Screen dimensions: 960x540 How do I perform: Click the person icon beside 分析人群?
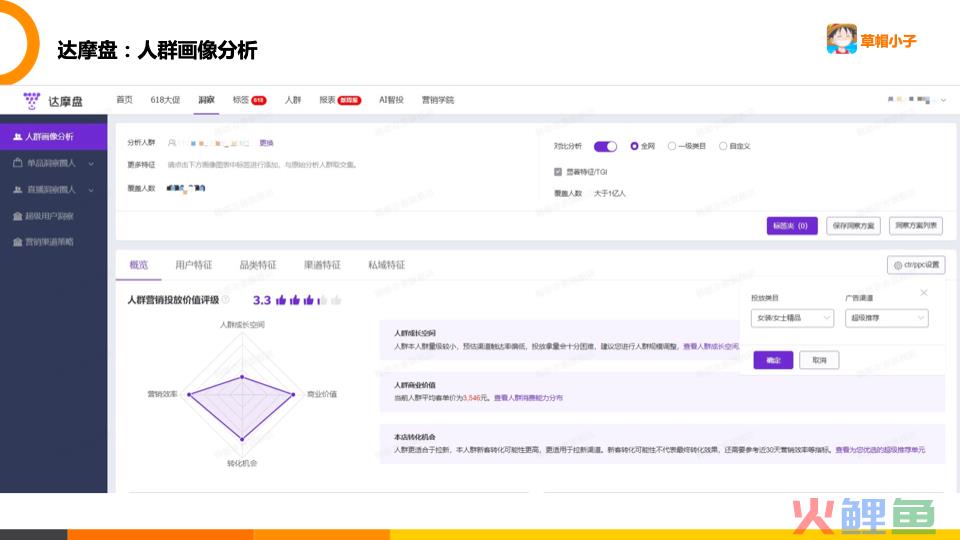click(x=172, y=143)
